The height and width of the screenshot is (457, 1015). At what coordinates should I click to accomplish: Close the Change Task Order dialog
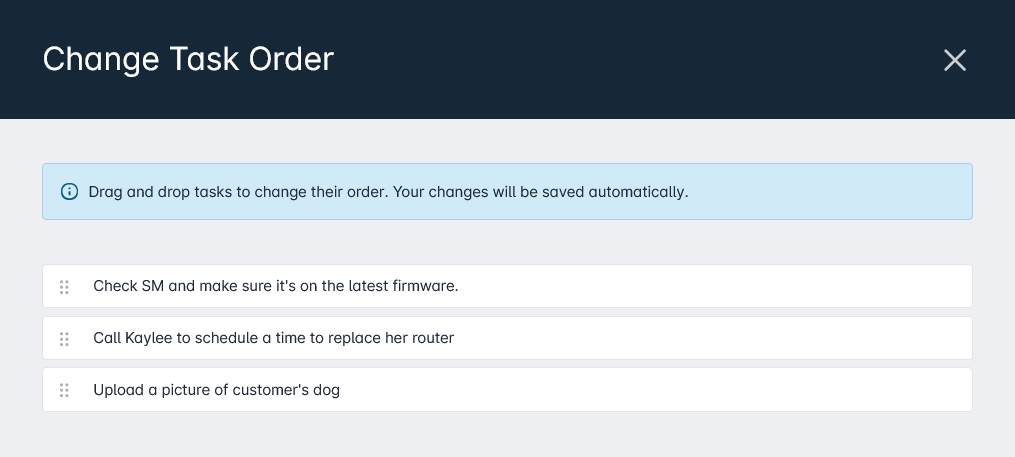click(955, 60)
